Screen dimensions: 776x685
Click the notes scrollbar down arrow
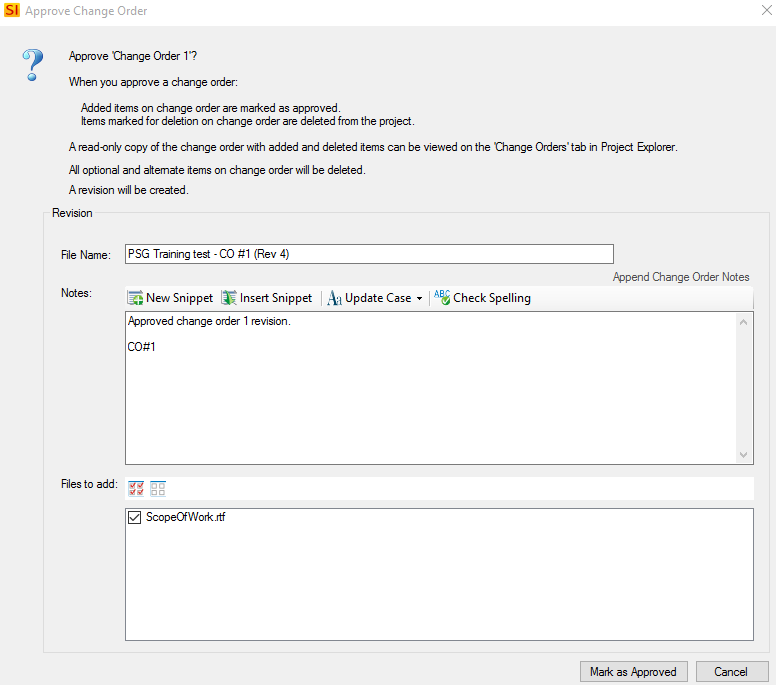pos(743,454)
